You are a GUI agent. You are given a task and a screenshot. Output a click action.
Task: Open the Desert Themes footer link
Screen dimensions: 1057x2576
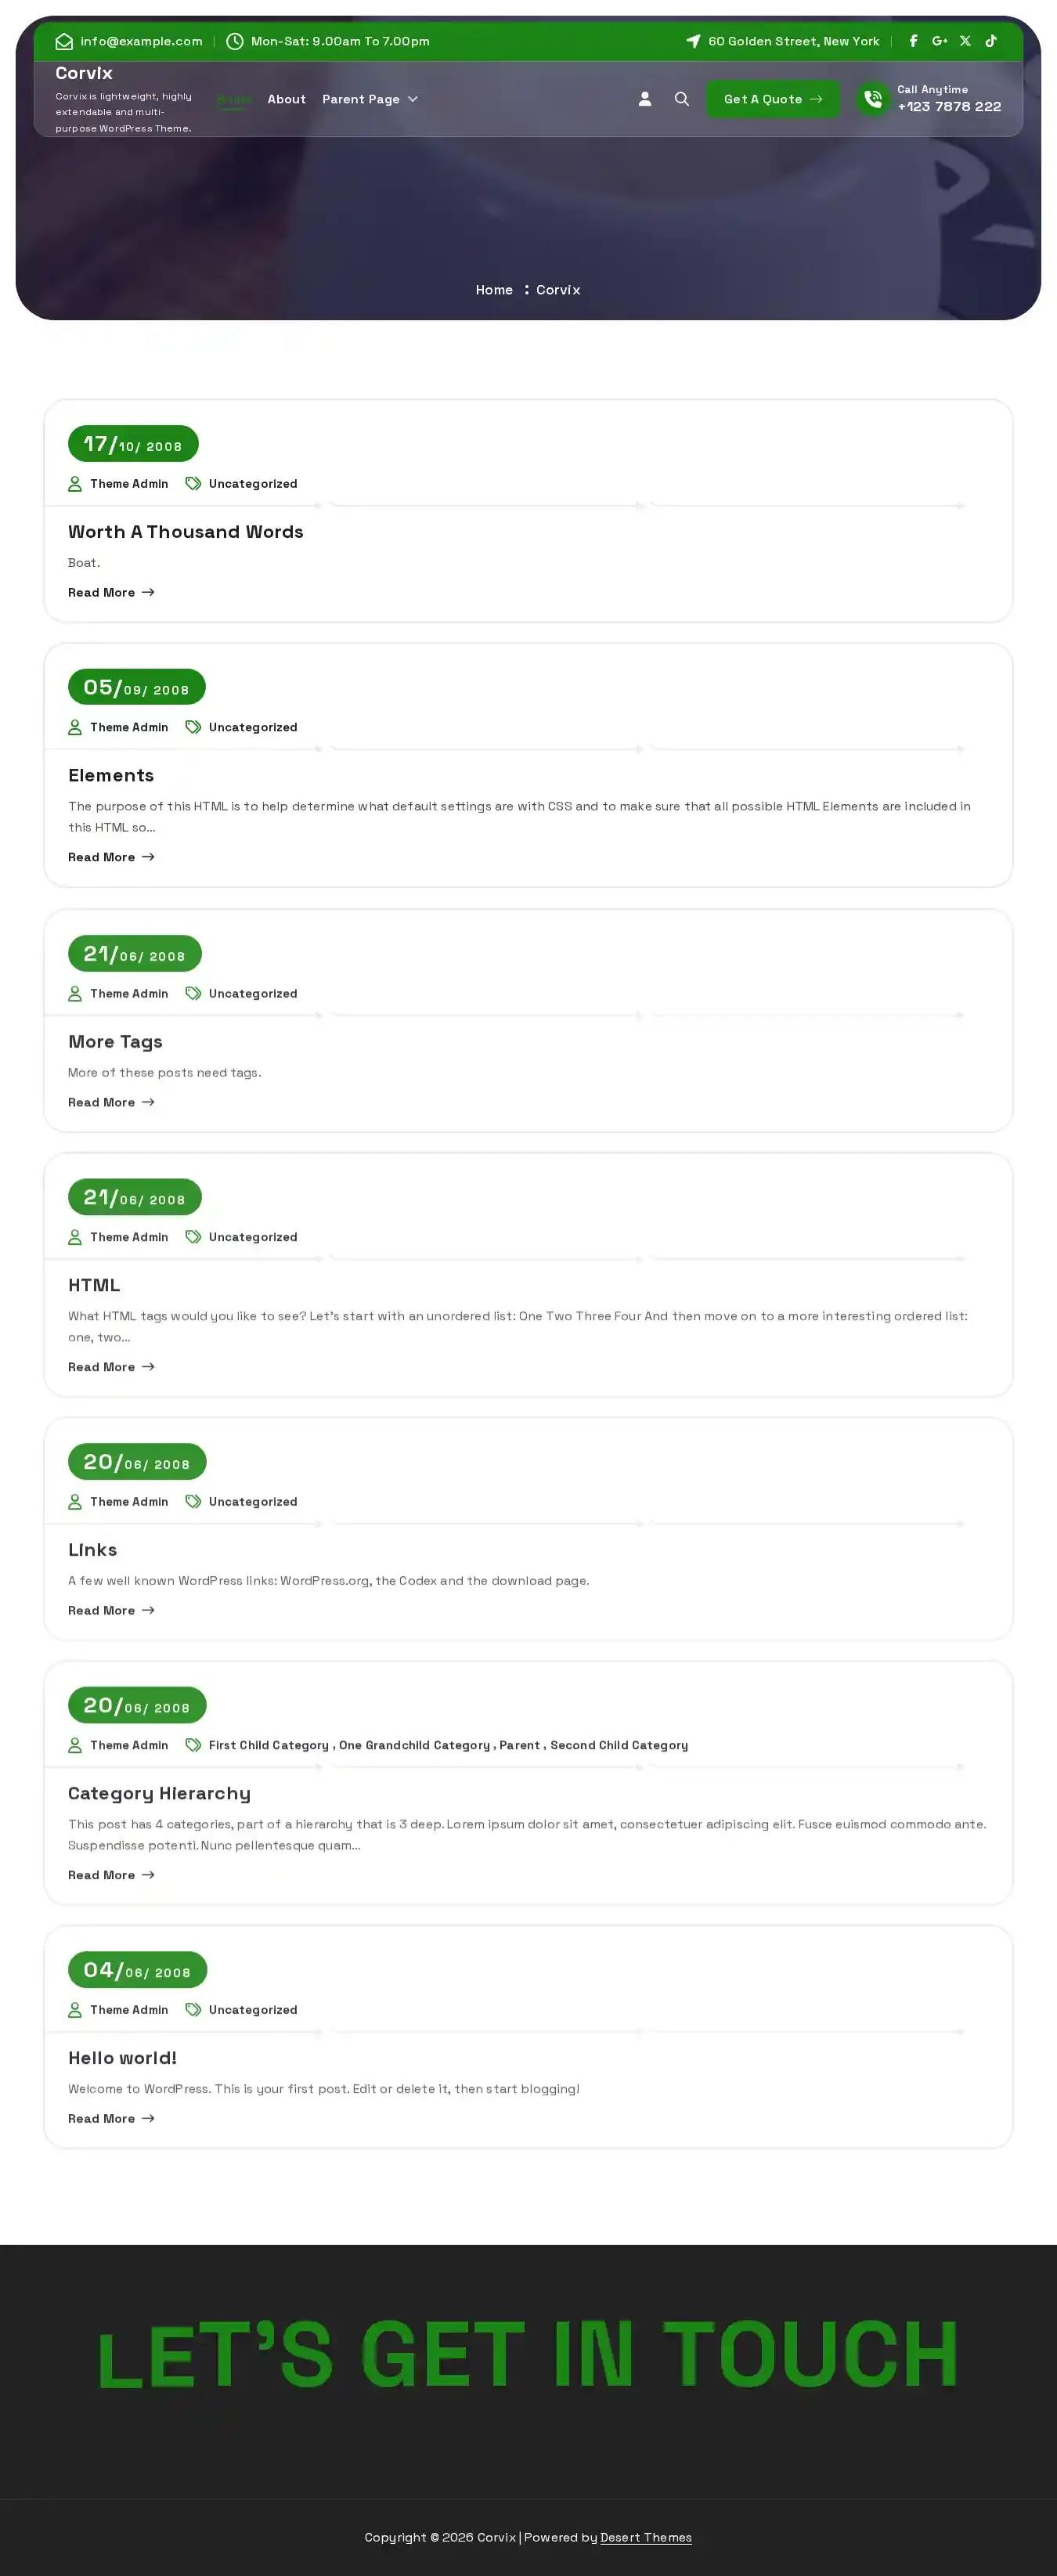pyautogui.click(x=646, y=2537)
